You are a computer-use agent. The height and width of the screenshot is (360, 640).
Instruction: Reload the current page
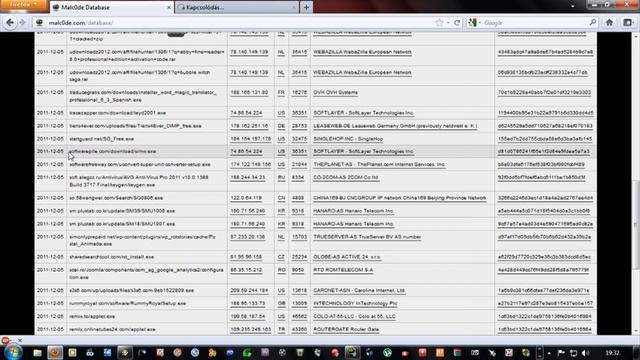coord(457,23)
